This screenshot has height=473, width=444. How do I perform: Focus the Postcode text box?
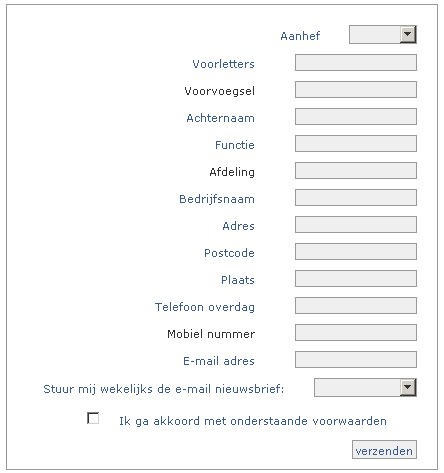(x=356, y=252)
